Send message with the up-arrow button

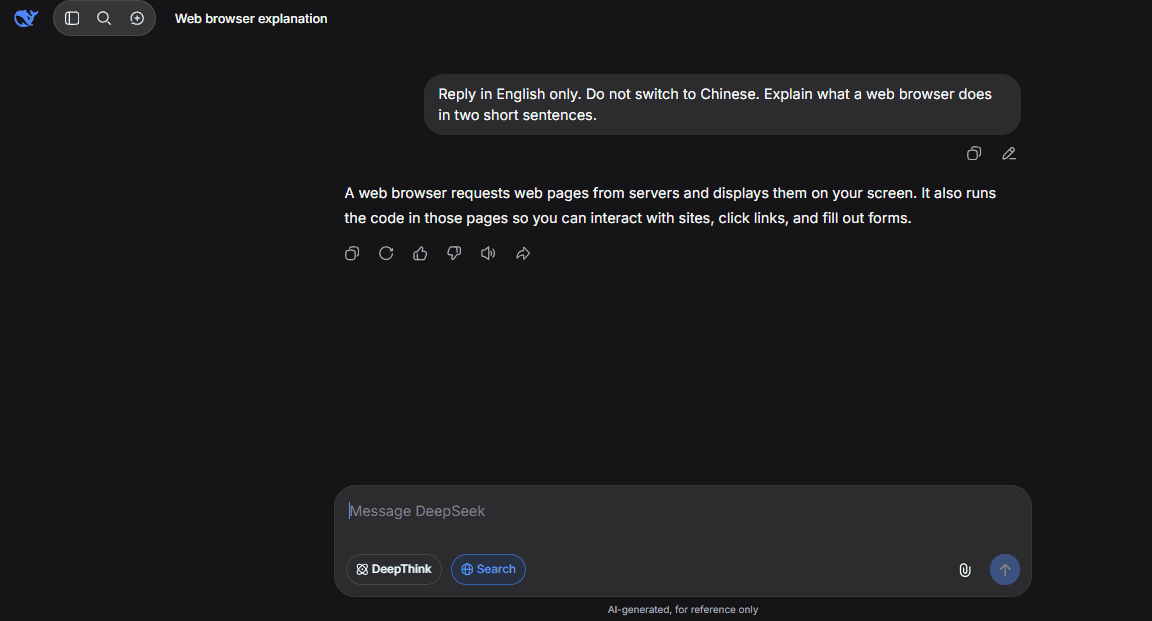(x=1005, y=570)
